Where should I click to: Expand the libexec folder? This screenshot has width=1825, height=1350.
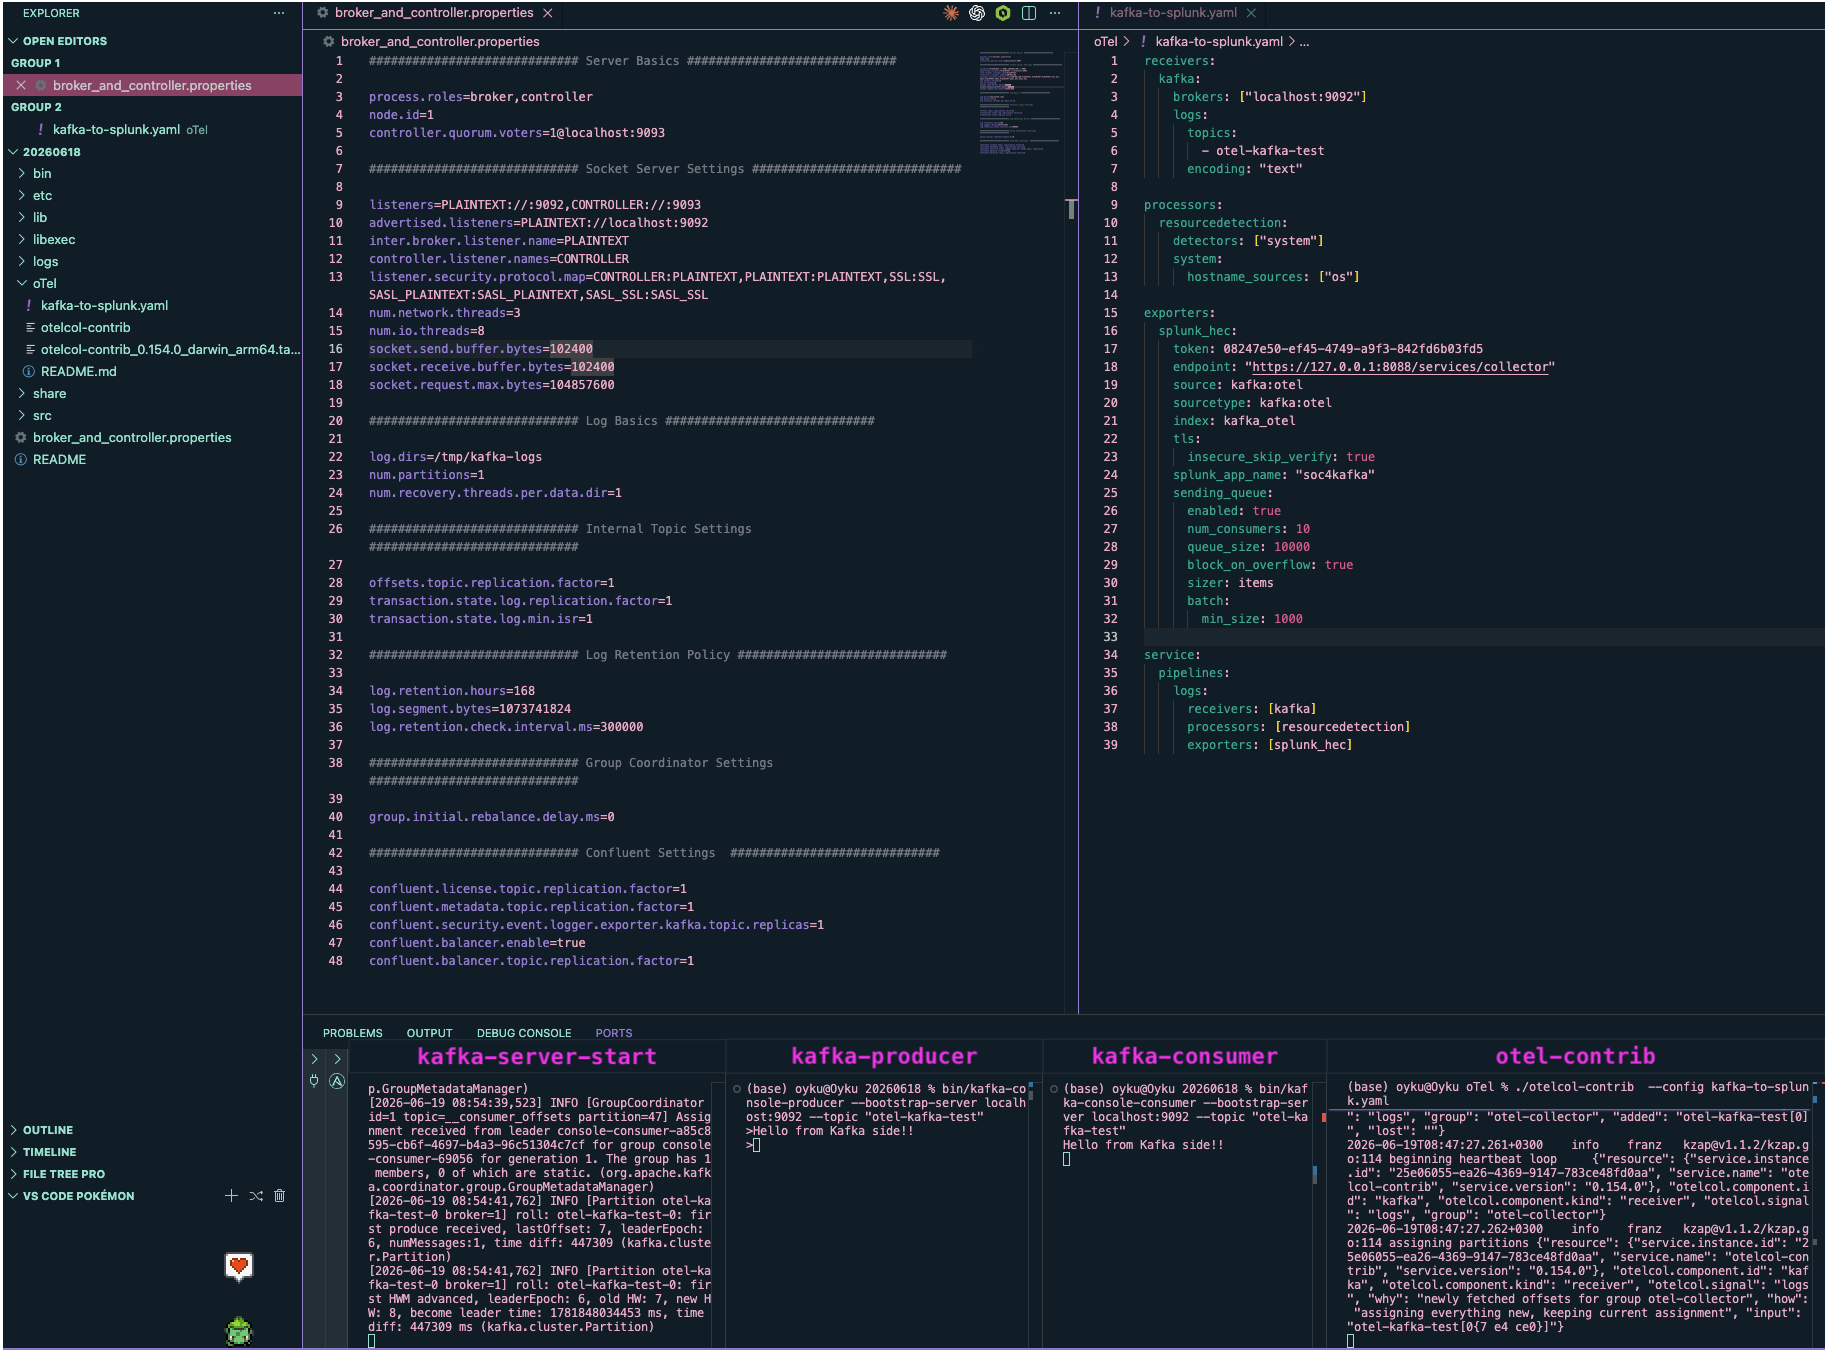coord(22,239)
